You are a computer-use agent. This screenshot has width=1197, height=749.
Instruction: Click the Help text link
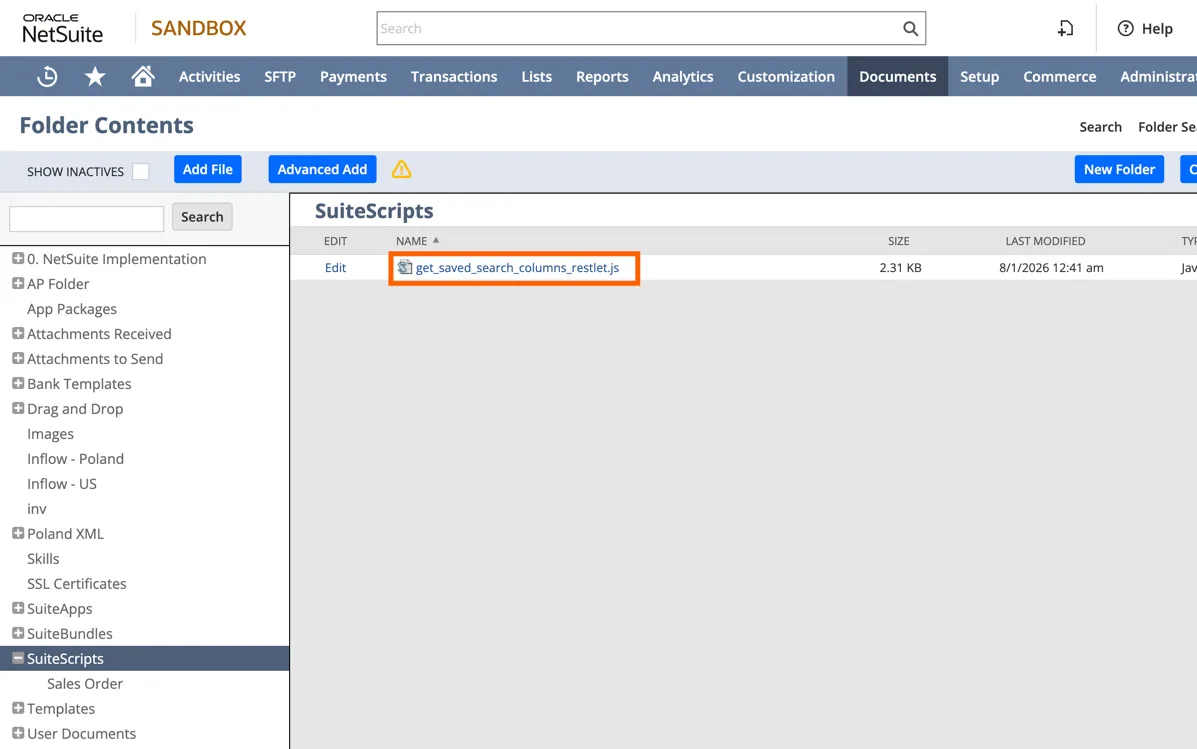(1157, 28)
